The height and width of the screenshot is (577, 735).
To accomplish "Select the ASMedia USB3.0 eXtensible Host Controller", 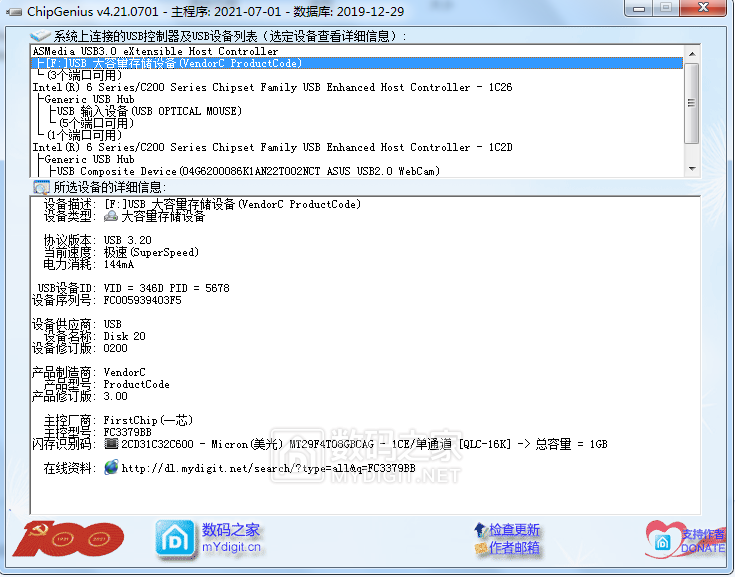I will point(155,51).
